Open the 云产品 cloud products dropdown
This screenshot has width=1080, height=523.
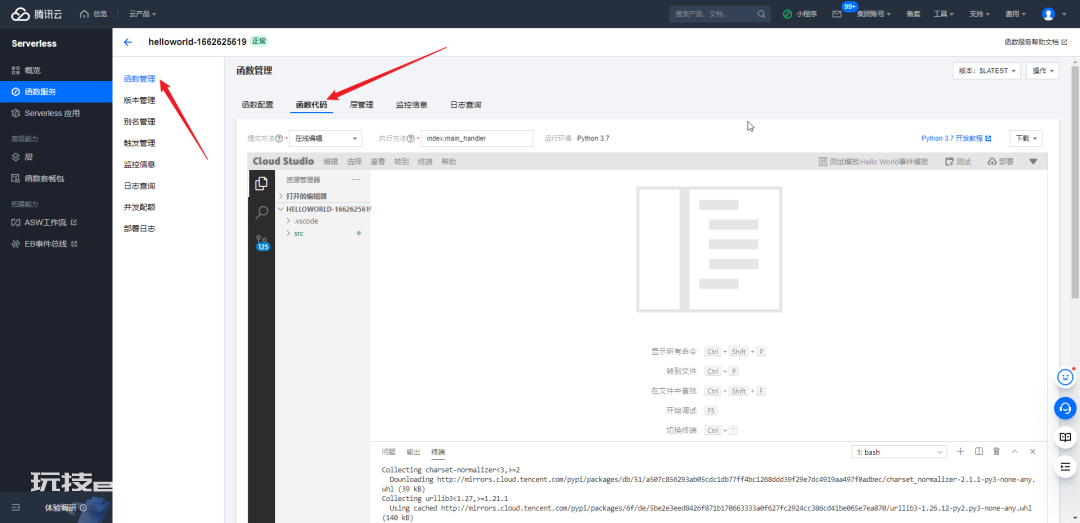pos(143,14)
